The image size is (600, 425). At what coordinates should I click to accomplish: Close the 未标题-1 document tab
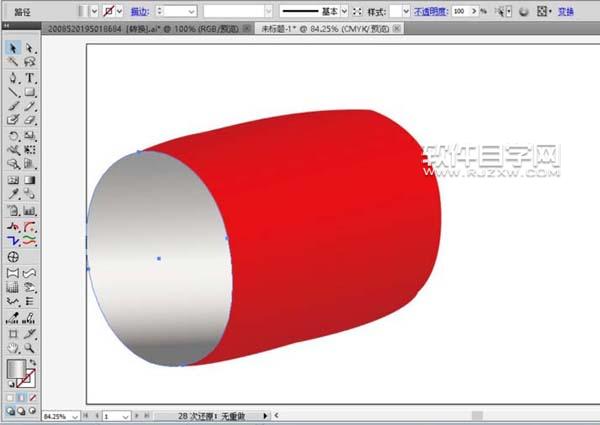tap(397, 28)
